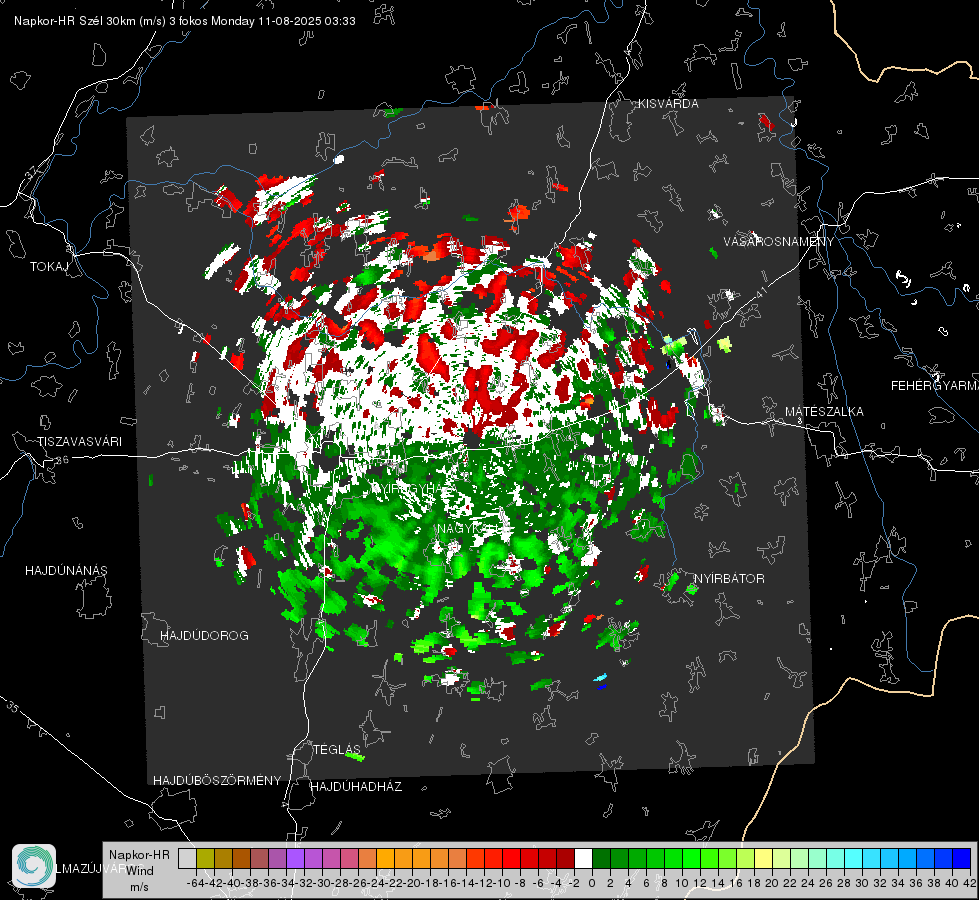Image resolution: width=979 pixels, height=900 pixels.
Task: Select the cyan legend swatch above 30
Action: pyautogui.click(x=854, y=858)
